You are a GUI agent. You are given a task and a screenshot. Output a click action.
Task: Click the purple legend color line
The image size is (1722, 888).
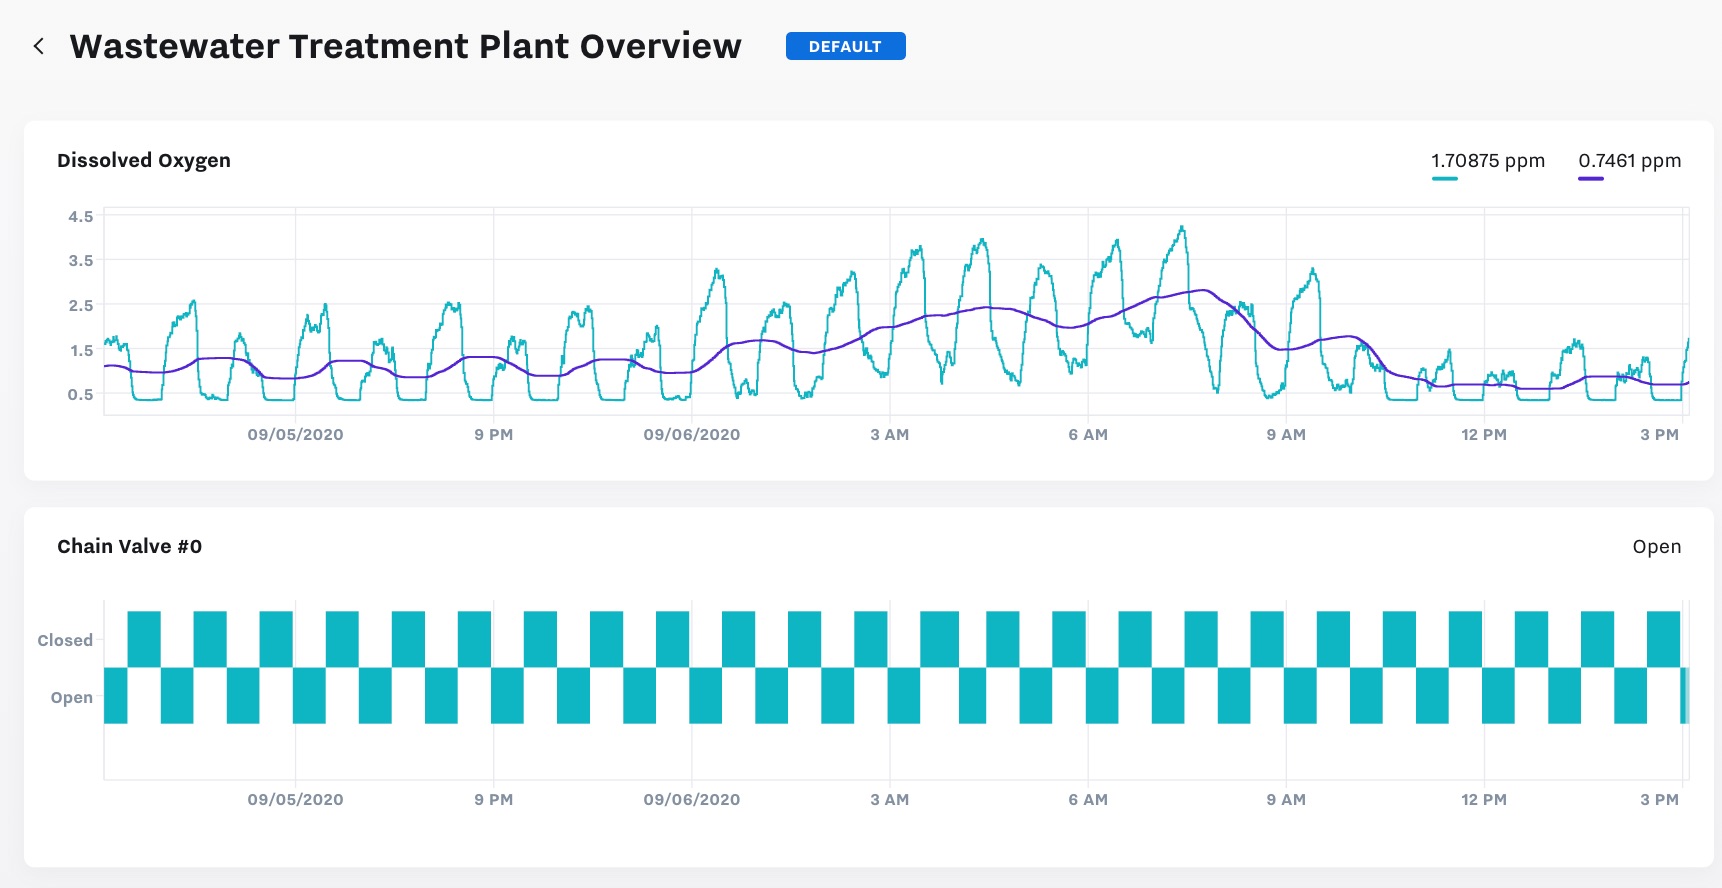[x=1591, y=179]
